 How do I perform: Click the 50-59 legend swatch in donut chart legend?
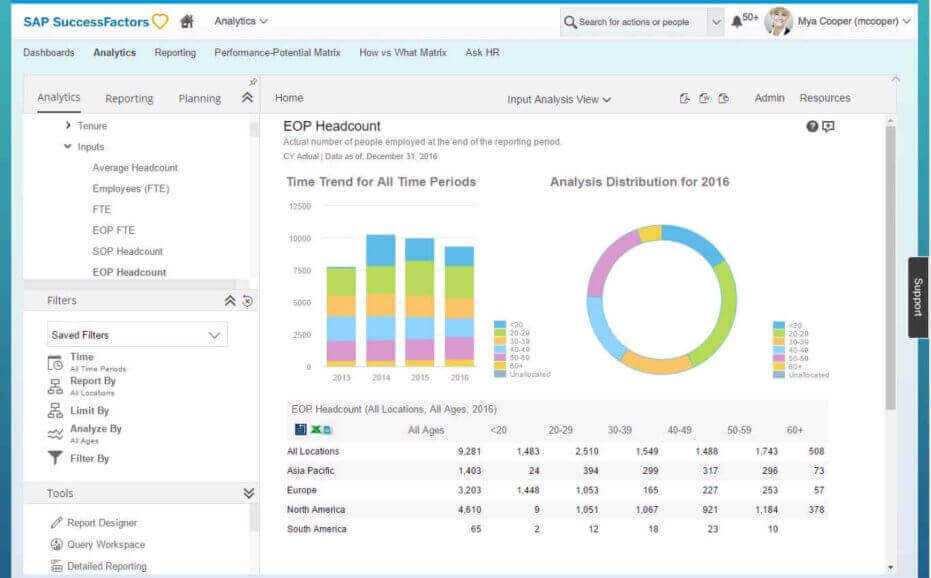[779, 358]
